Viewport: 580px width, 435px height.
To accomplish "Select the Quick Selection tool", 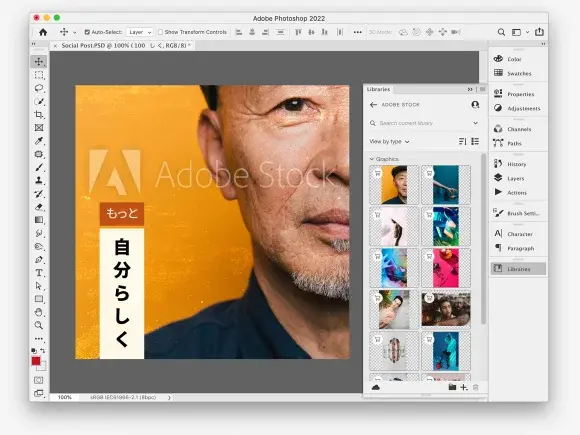I will click(39, 101).
